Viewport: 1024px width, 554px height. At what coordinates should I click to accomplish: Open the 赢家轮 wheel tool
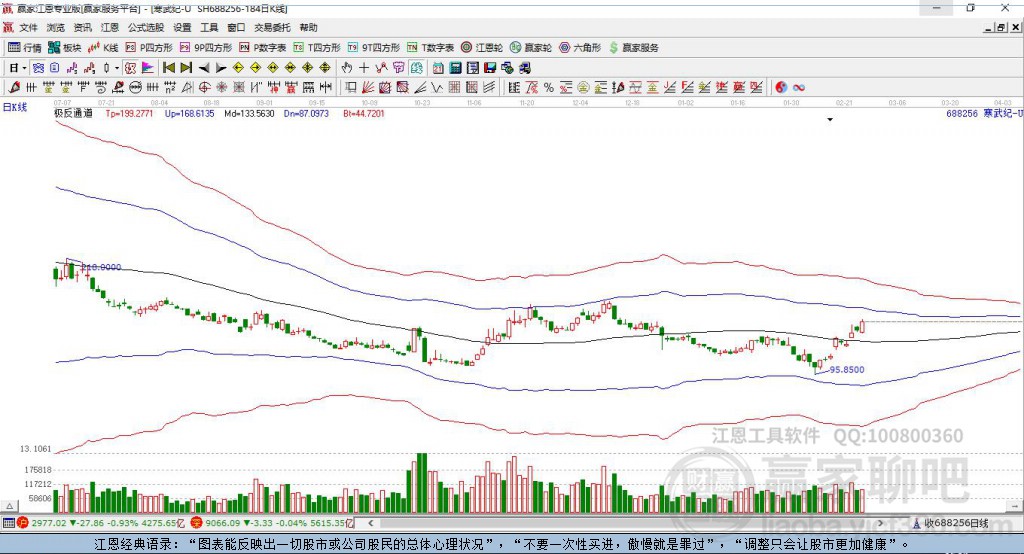click(x=531, y=48)
